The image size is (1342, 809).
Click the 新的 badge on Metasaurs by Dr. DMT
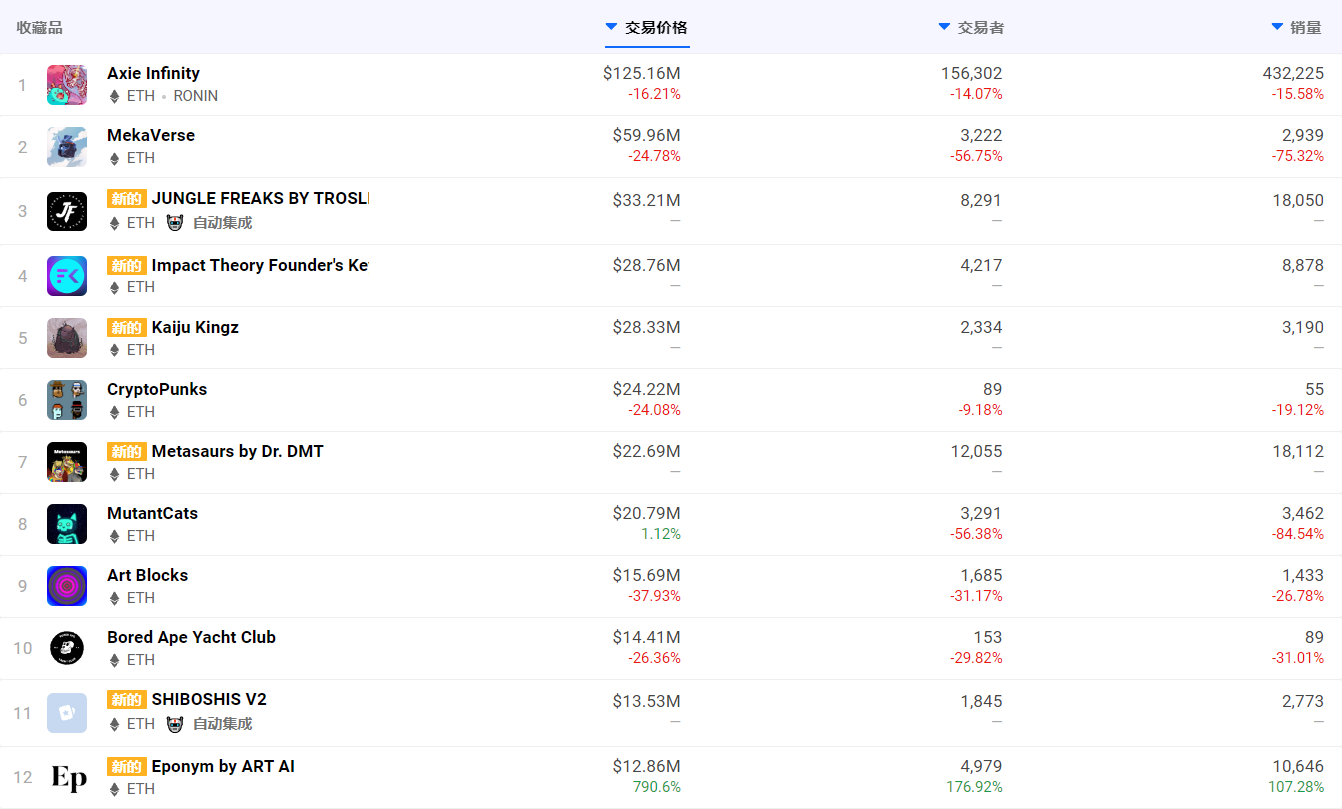[127, 451]
